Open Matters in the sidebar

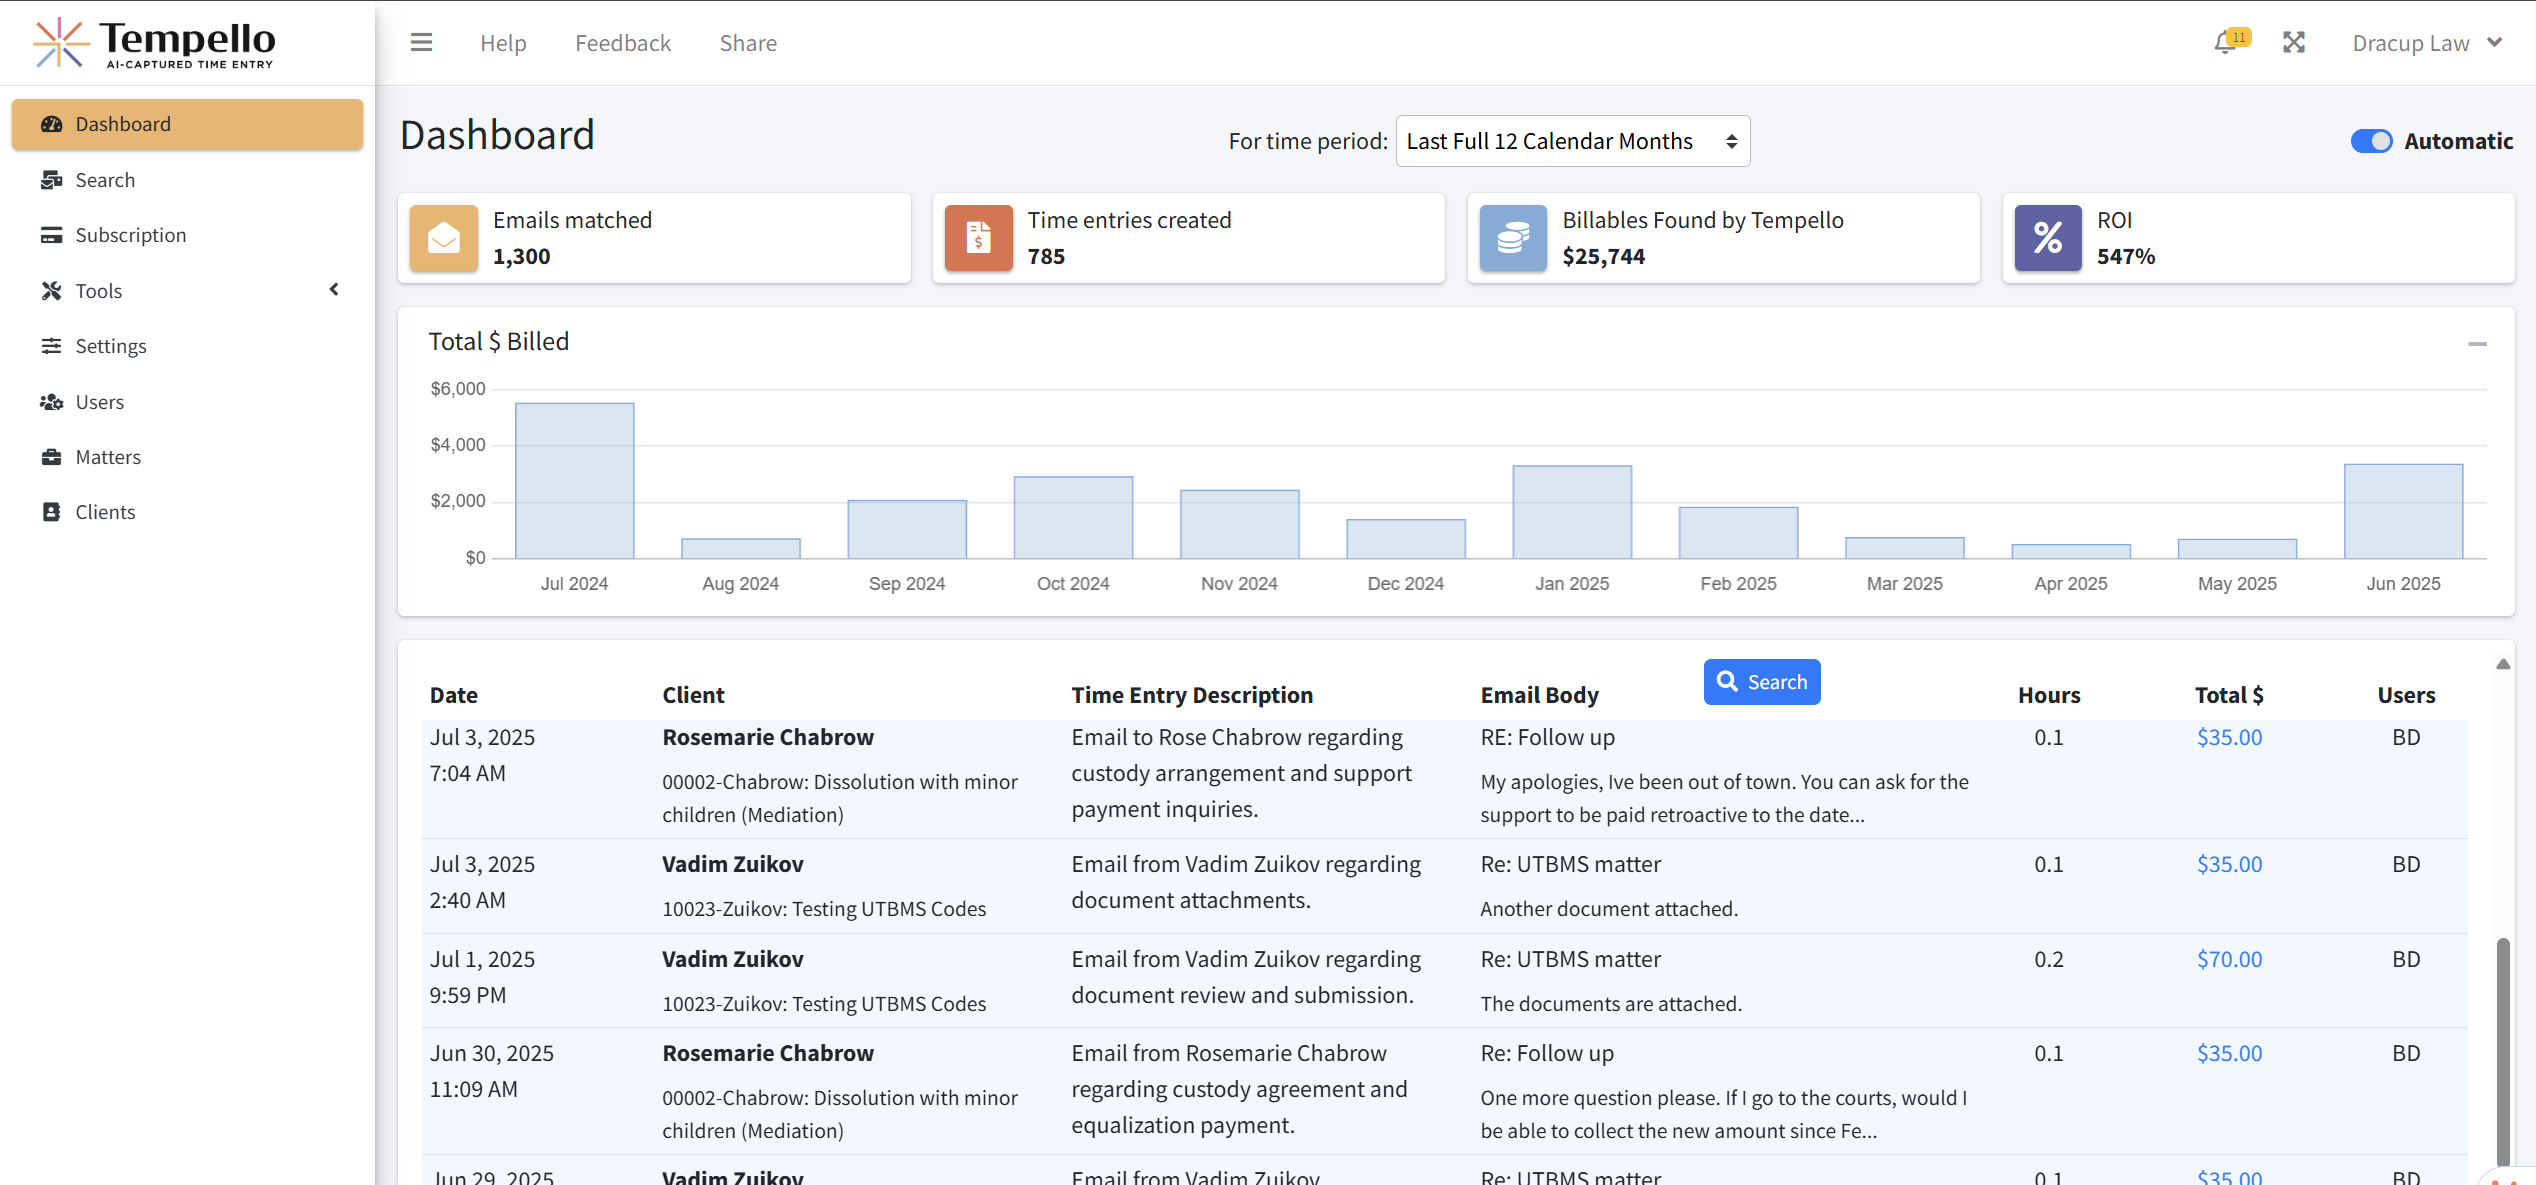[x=108, y=457]
